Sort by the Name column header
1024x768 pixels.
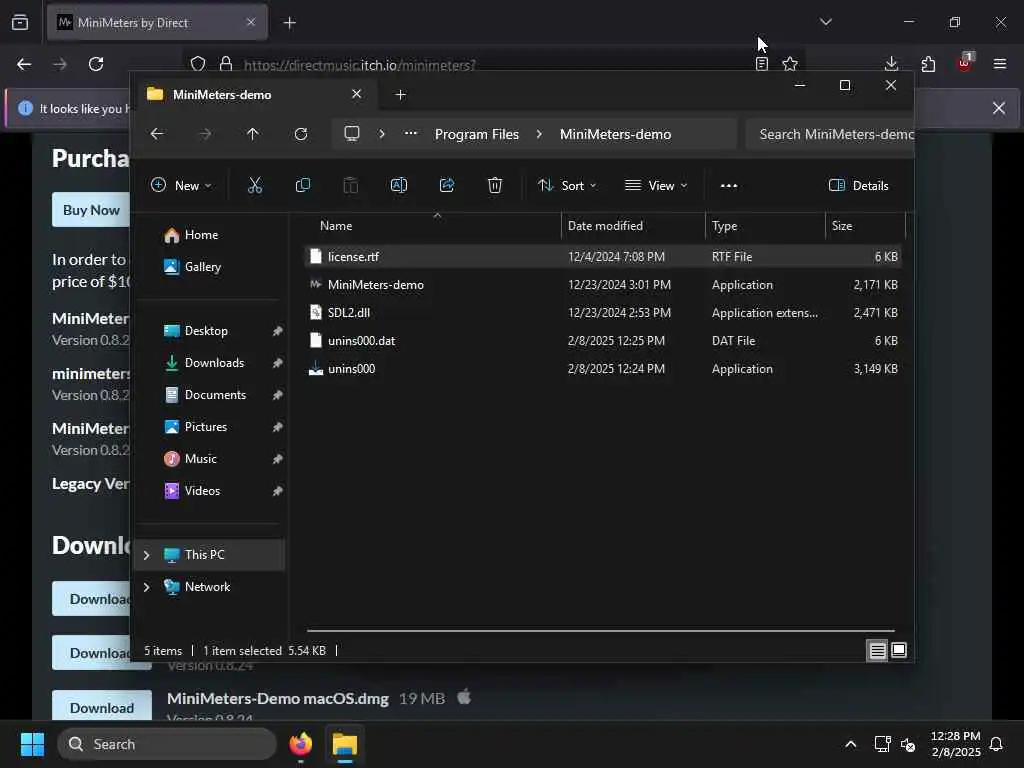[433, 226]
